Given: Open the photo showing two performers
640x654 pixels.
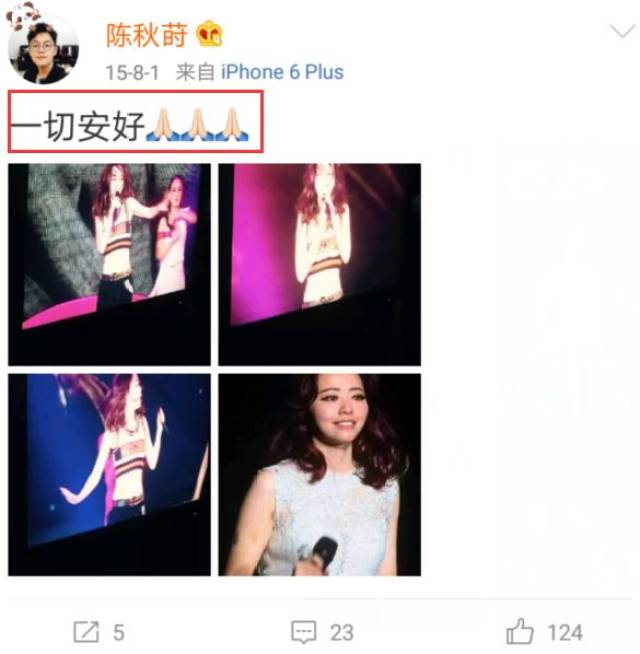Looking at the screenshot, I should [x=109, y=265].
